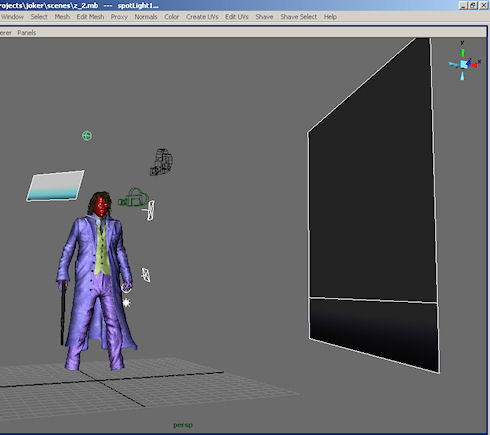Open the Color menu
Image resolution: width=490 pixels, height=435 pixels.
171,17
